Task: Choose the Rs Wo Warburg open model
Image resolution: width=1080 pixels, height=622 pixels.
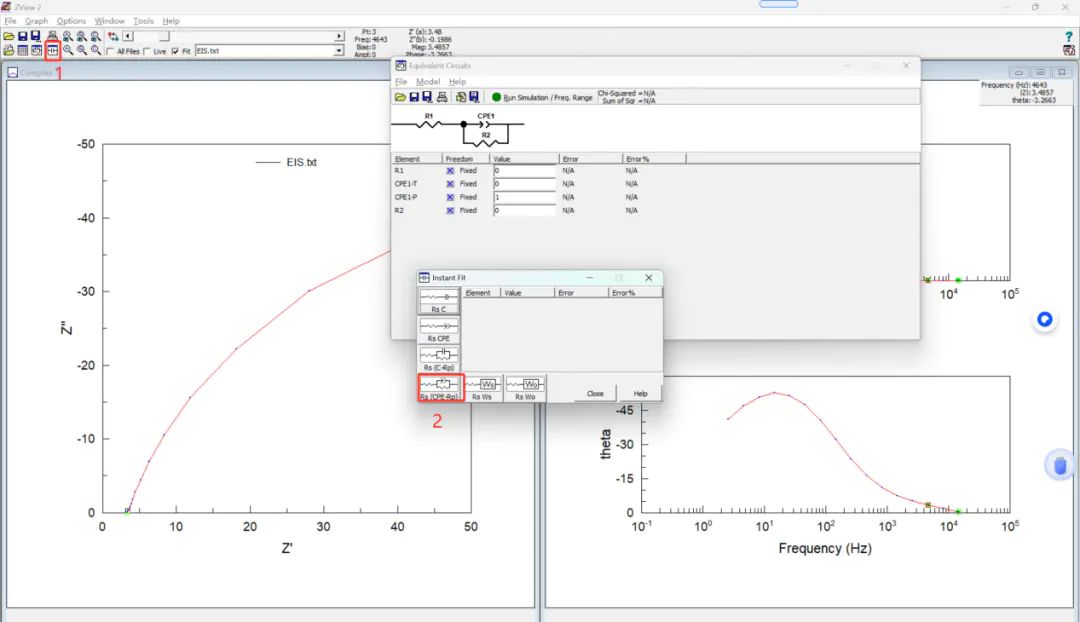Action: [x=525, y=388]
